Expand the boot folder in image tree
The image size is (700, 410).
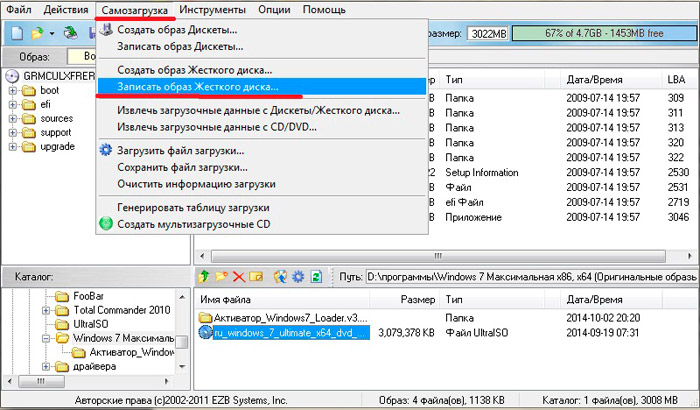tap(12, 91)
